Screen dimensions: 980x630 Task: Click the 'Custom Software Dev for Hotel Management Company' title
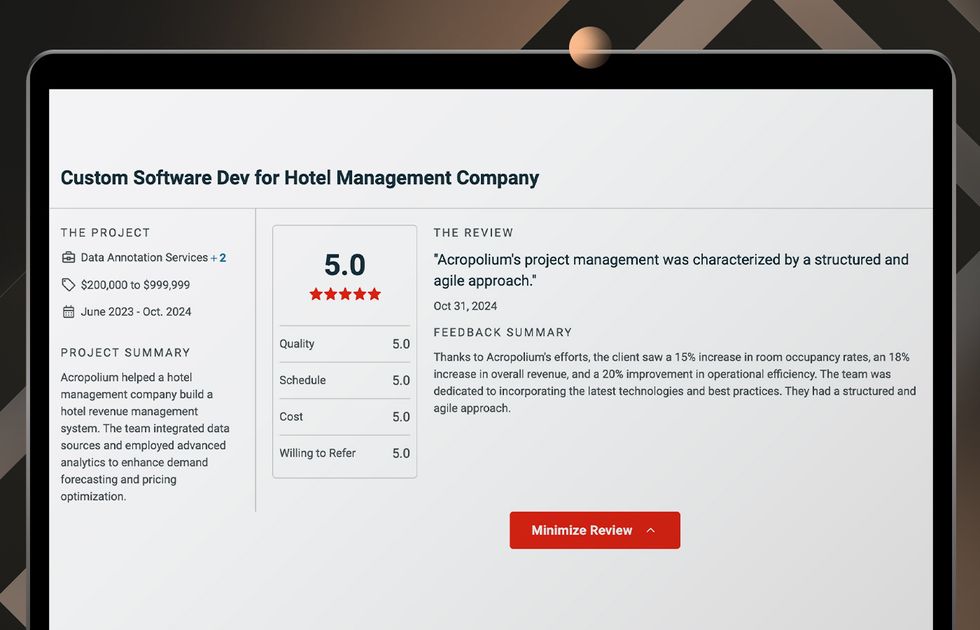click(x=299, y=178)
